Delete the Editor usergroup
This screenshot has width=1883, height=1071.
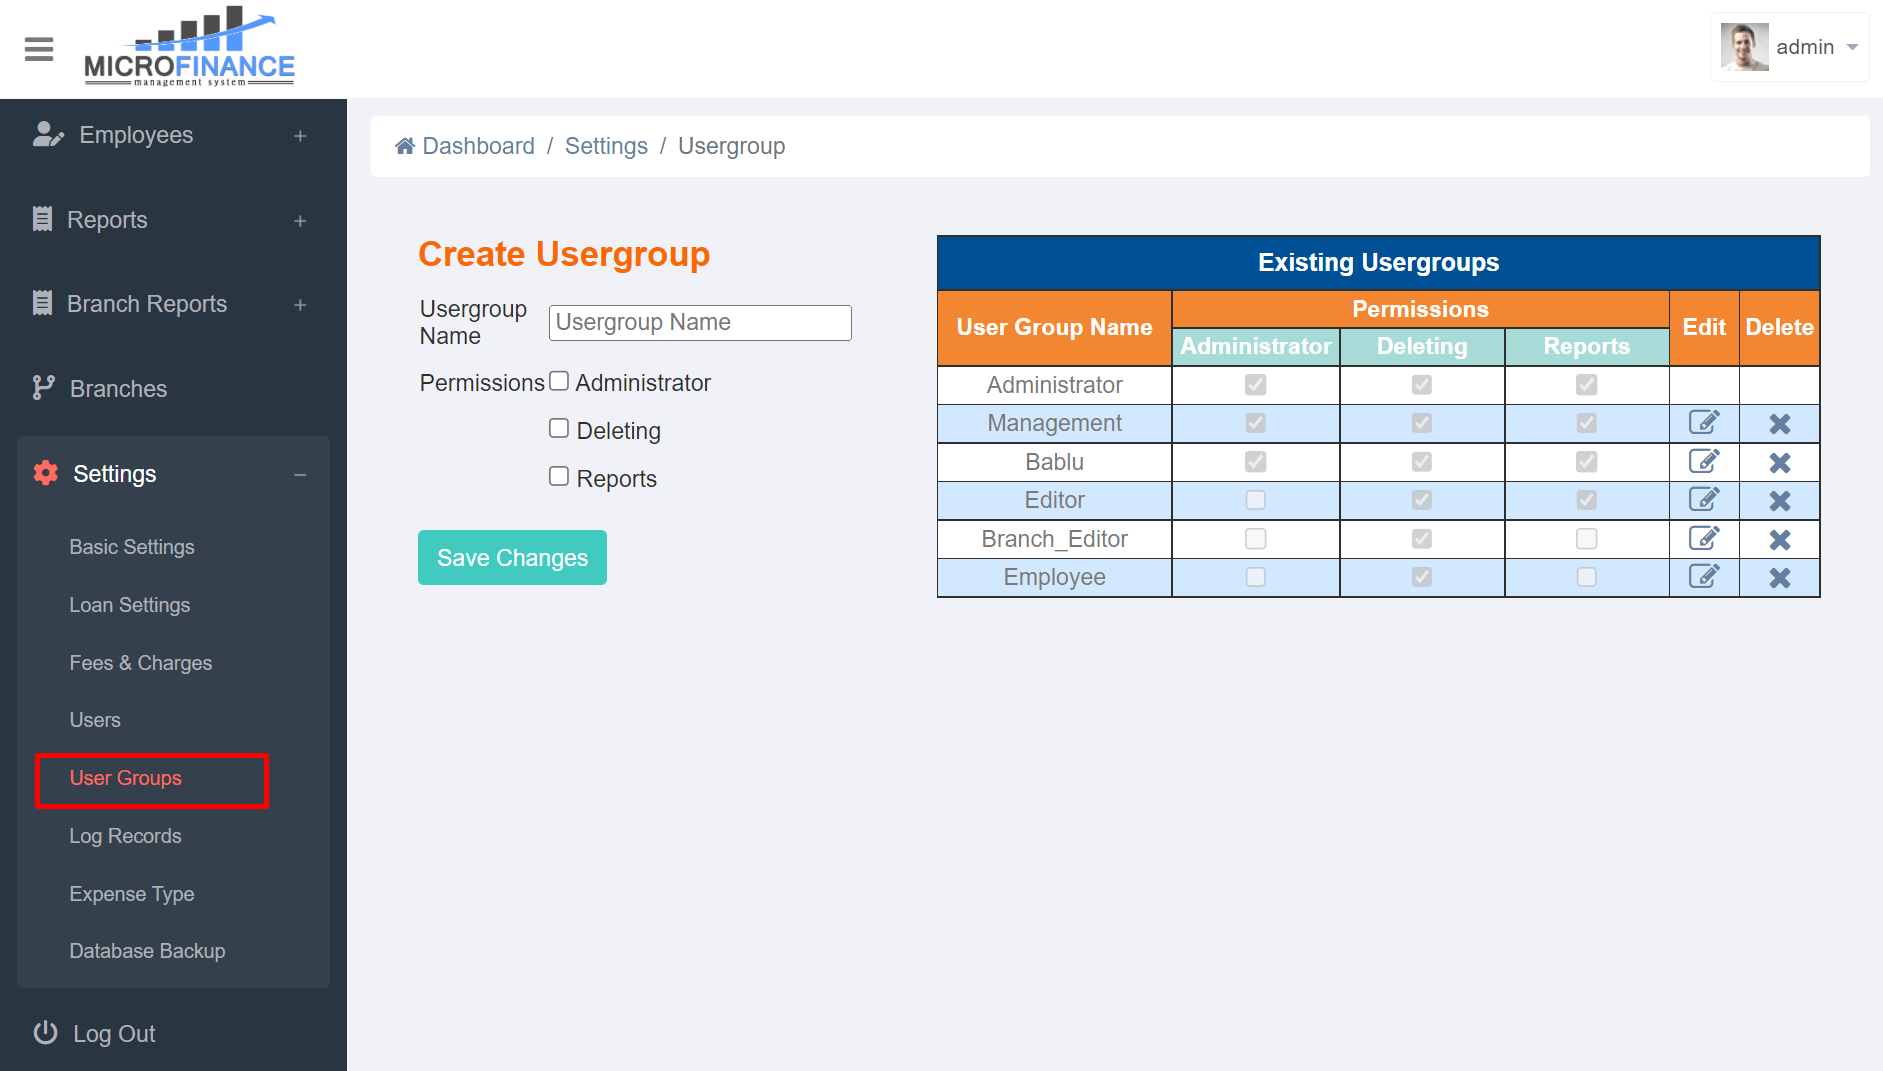point(1780,501)
